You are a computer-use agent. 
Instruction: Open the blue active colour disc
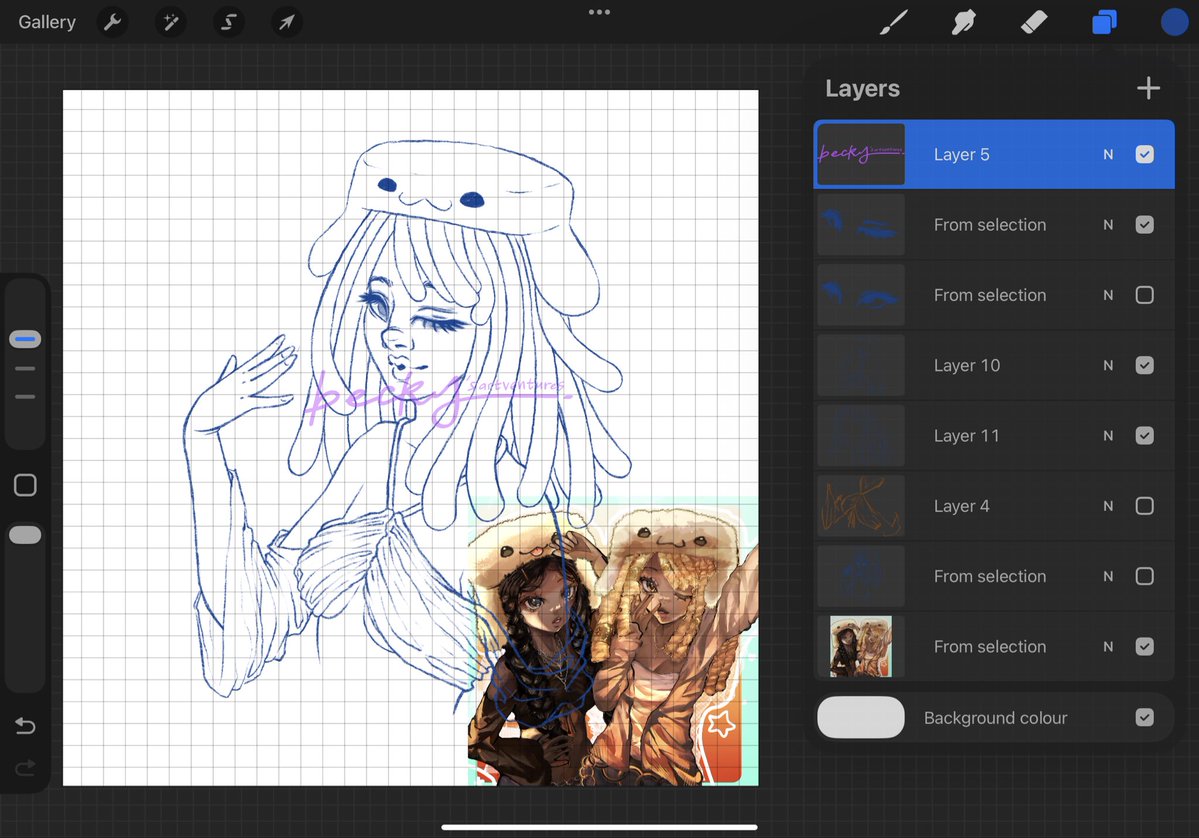pyautogui.click(x=1175, y=22)
